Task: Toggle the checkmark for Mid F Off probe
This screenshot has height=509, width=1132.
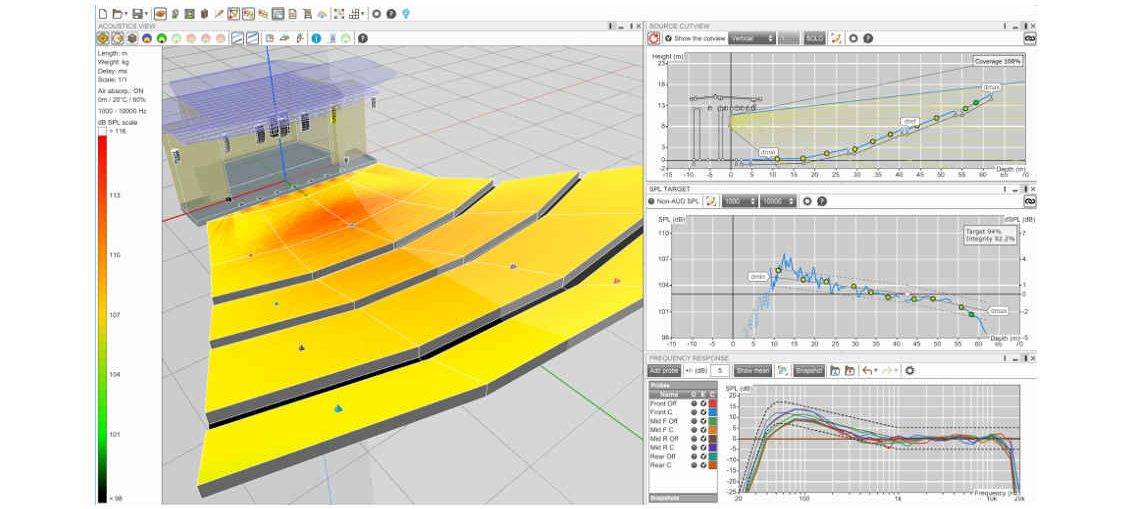Action: 703,421
